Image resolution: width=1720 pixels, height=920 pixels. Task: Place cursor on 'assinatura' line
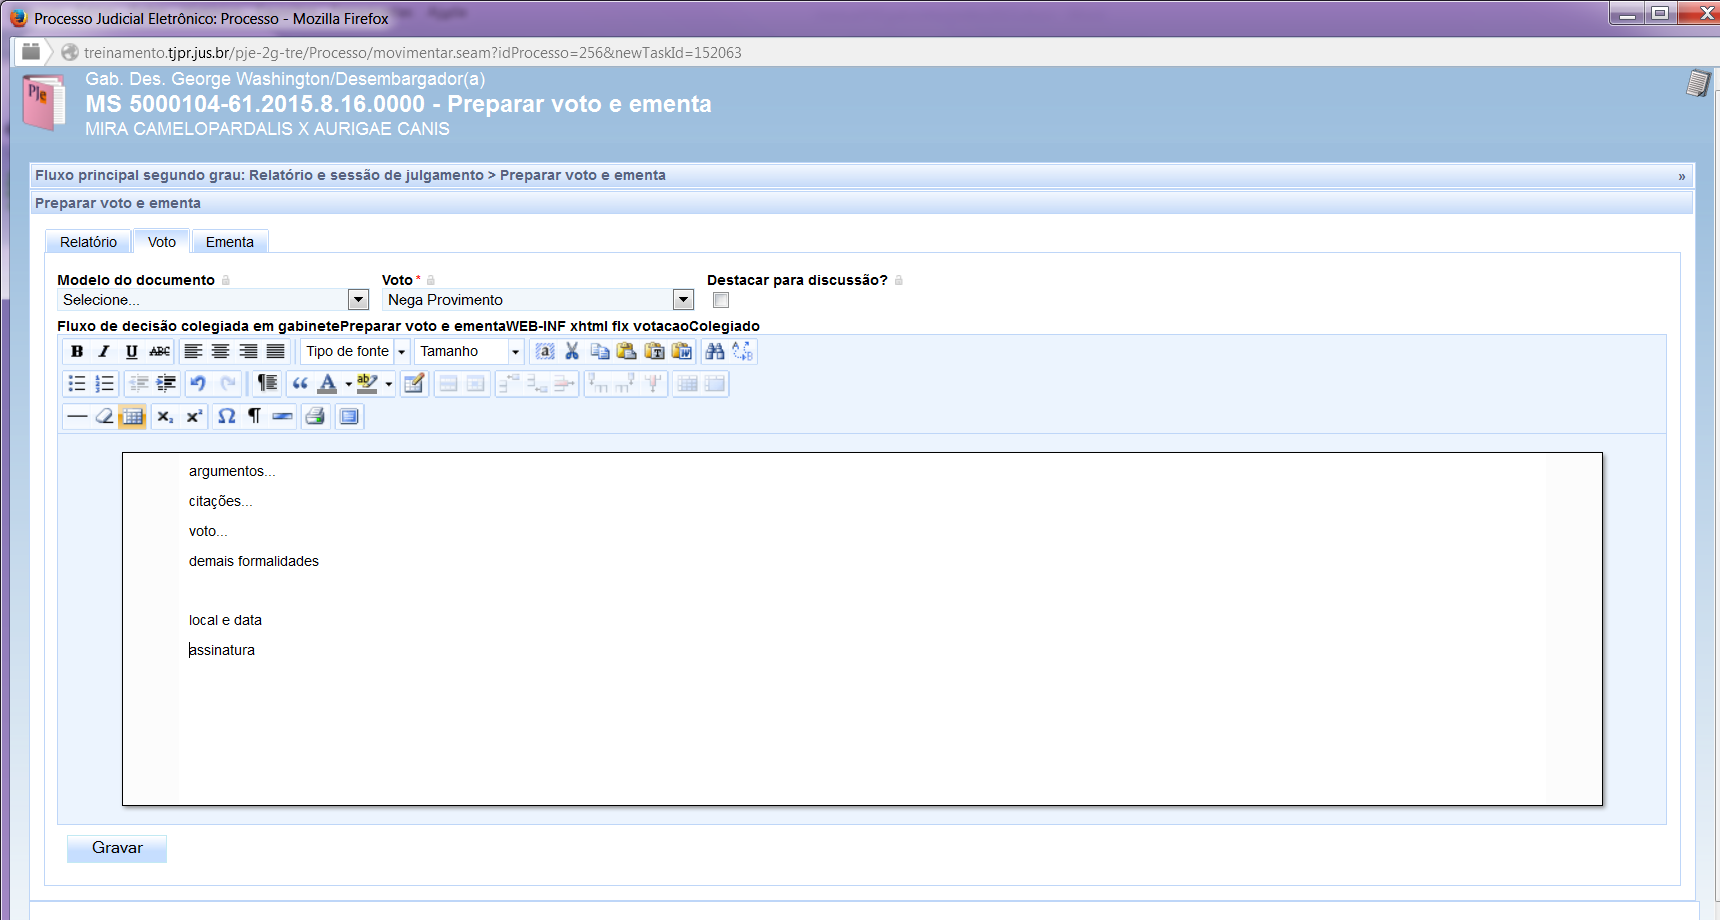pyautogui.click(x=222, y=650)
